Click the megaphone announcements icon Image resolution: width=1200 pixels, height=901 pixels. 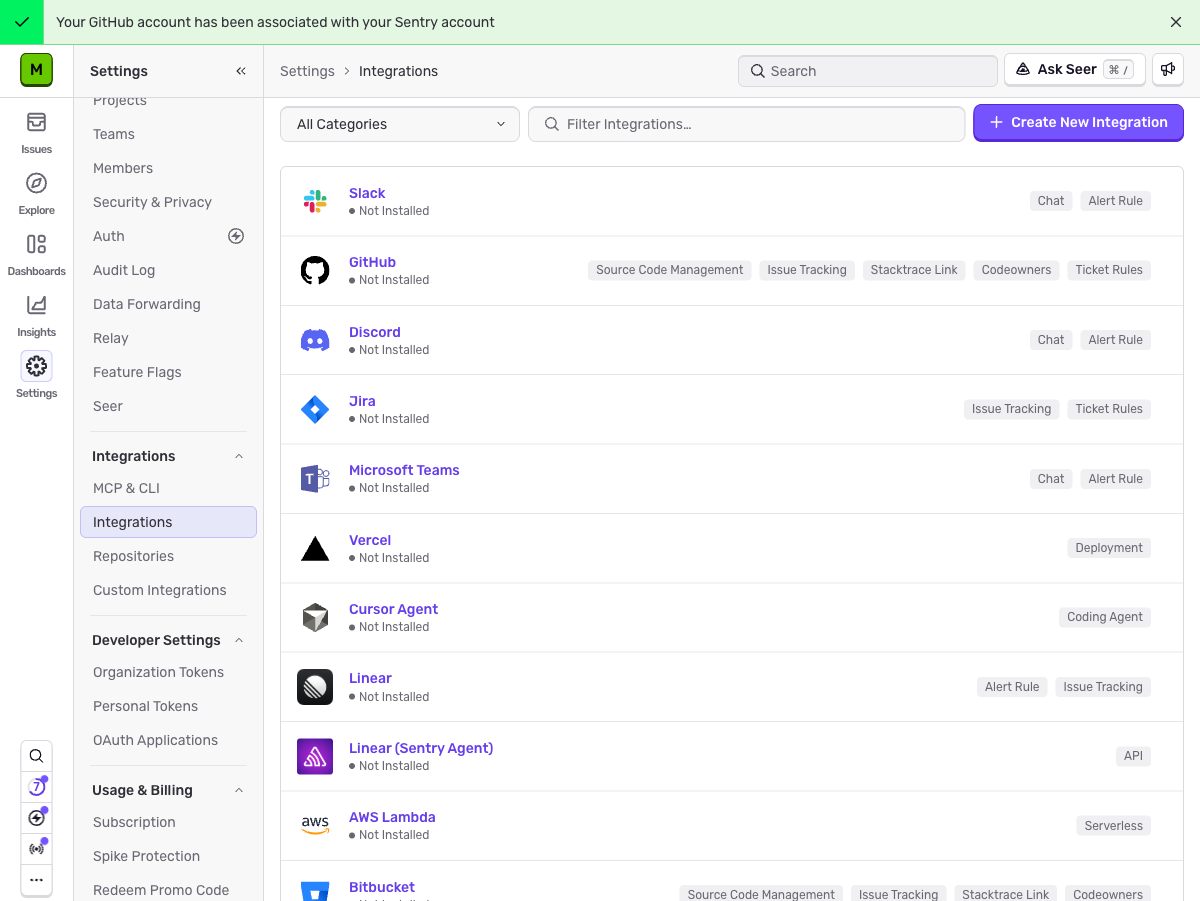tap(1168, 70)
